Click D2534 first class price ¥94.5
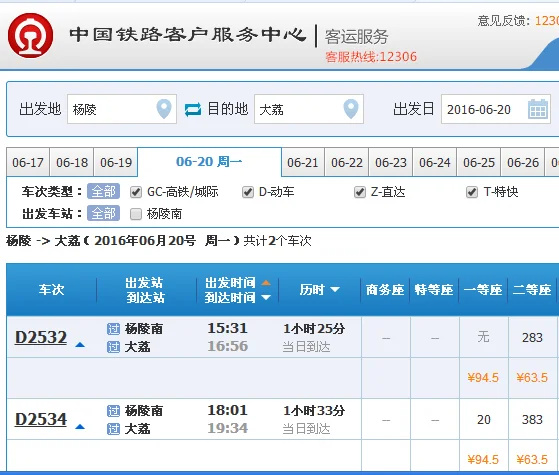The image size is (559, 475). click(x=483, y=460)
